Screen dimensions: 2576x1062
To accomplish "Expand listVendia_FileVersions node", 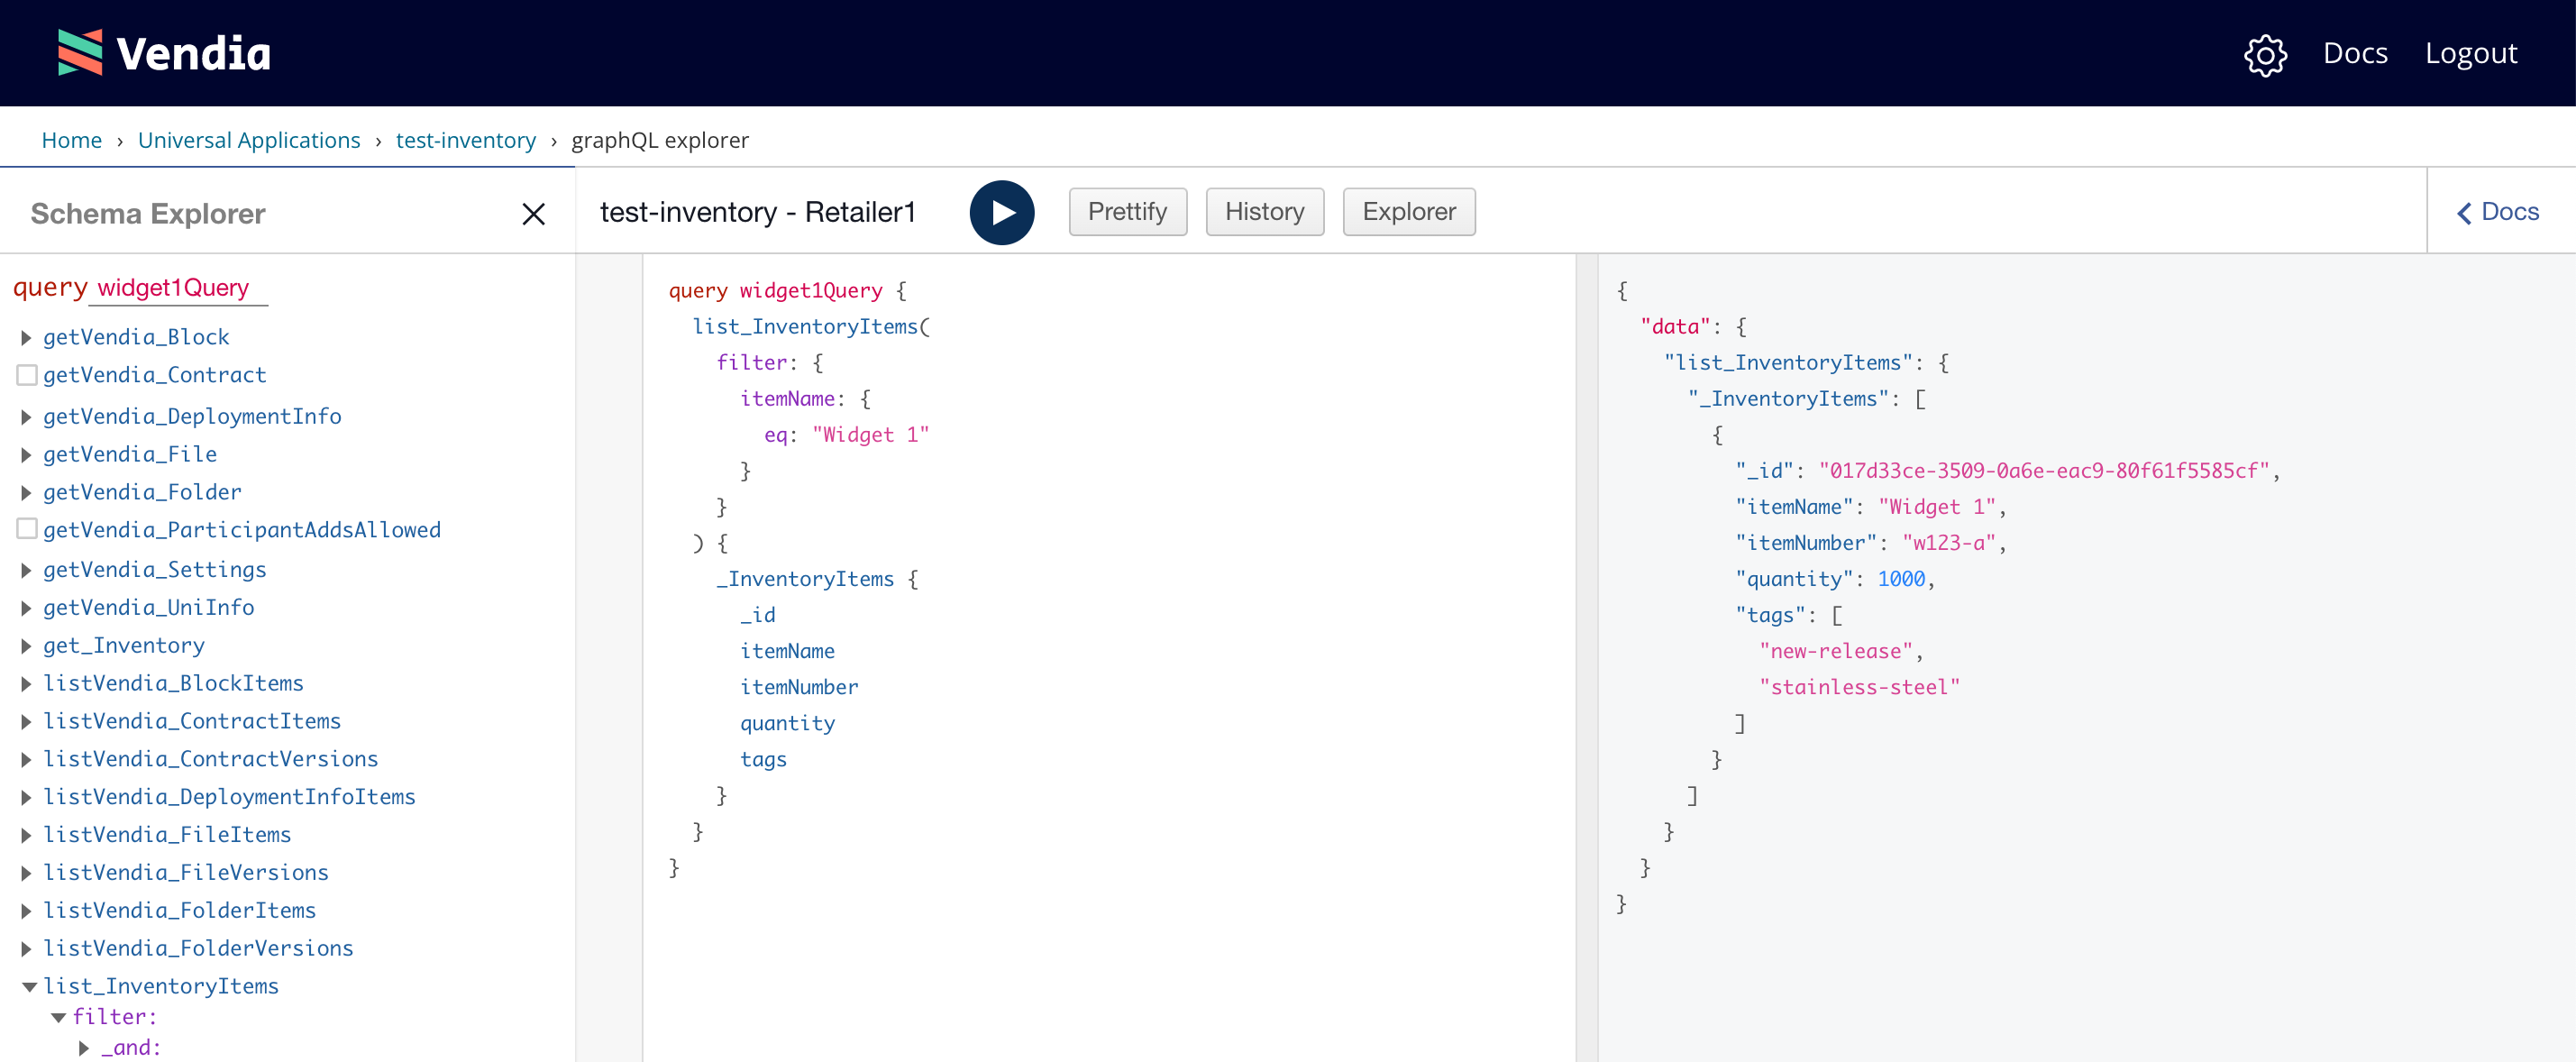I will tap(26, 873).
